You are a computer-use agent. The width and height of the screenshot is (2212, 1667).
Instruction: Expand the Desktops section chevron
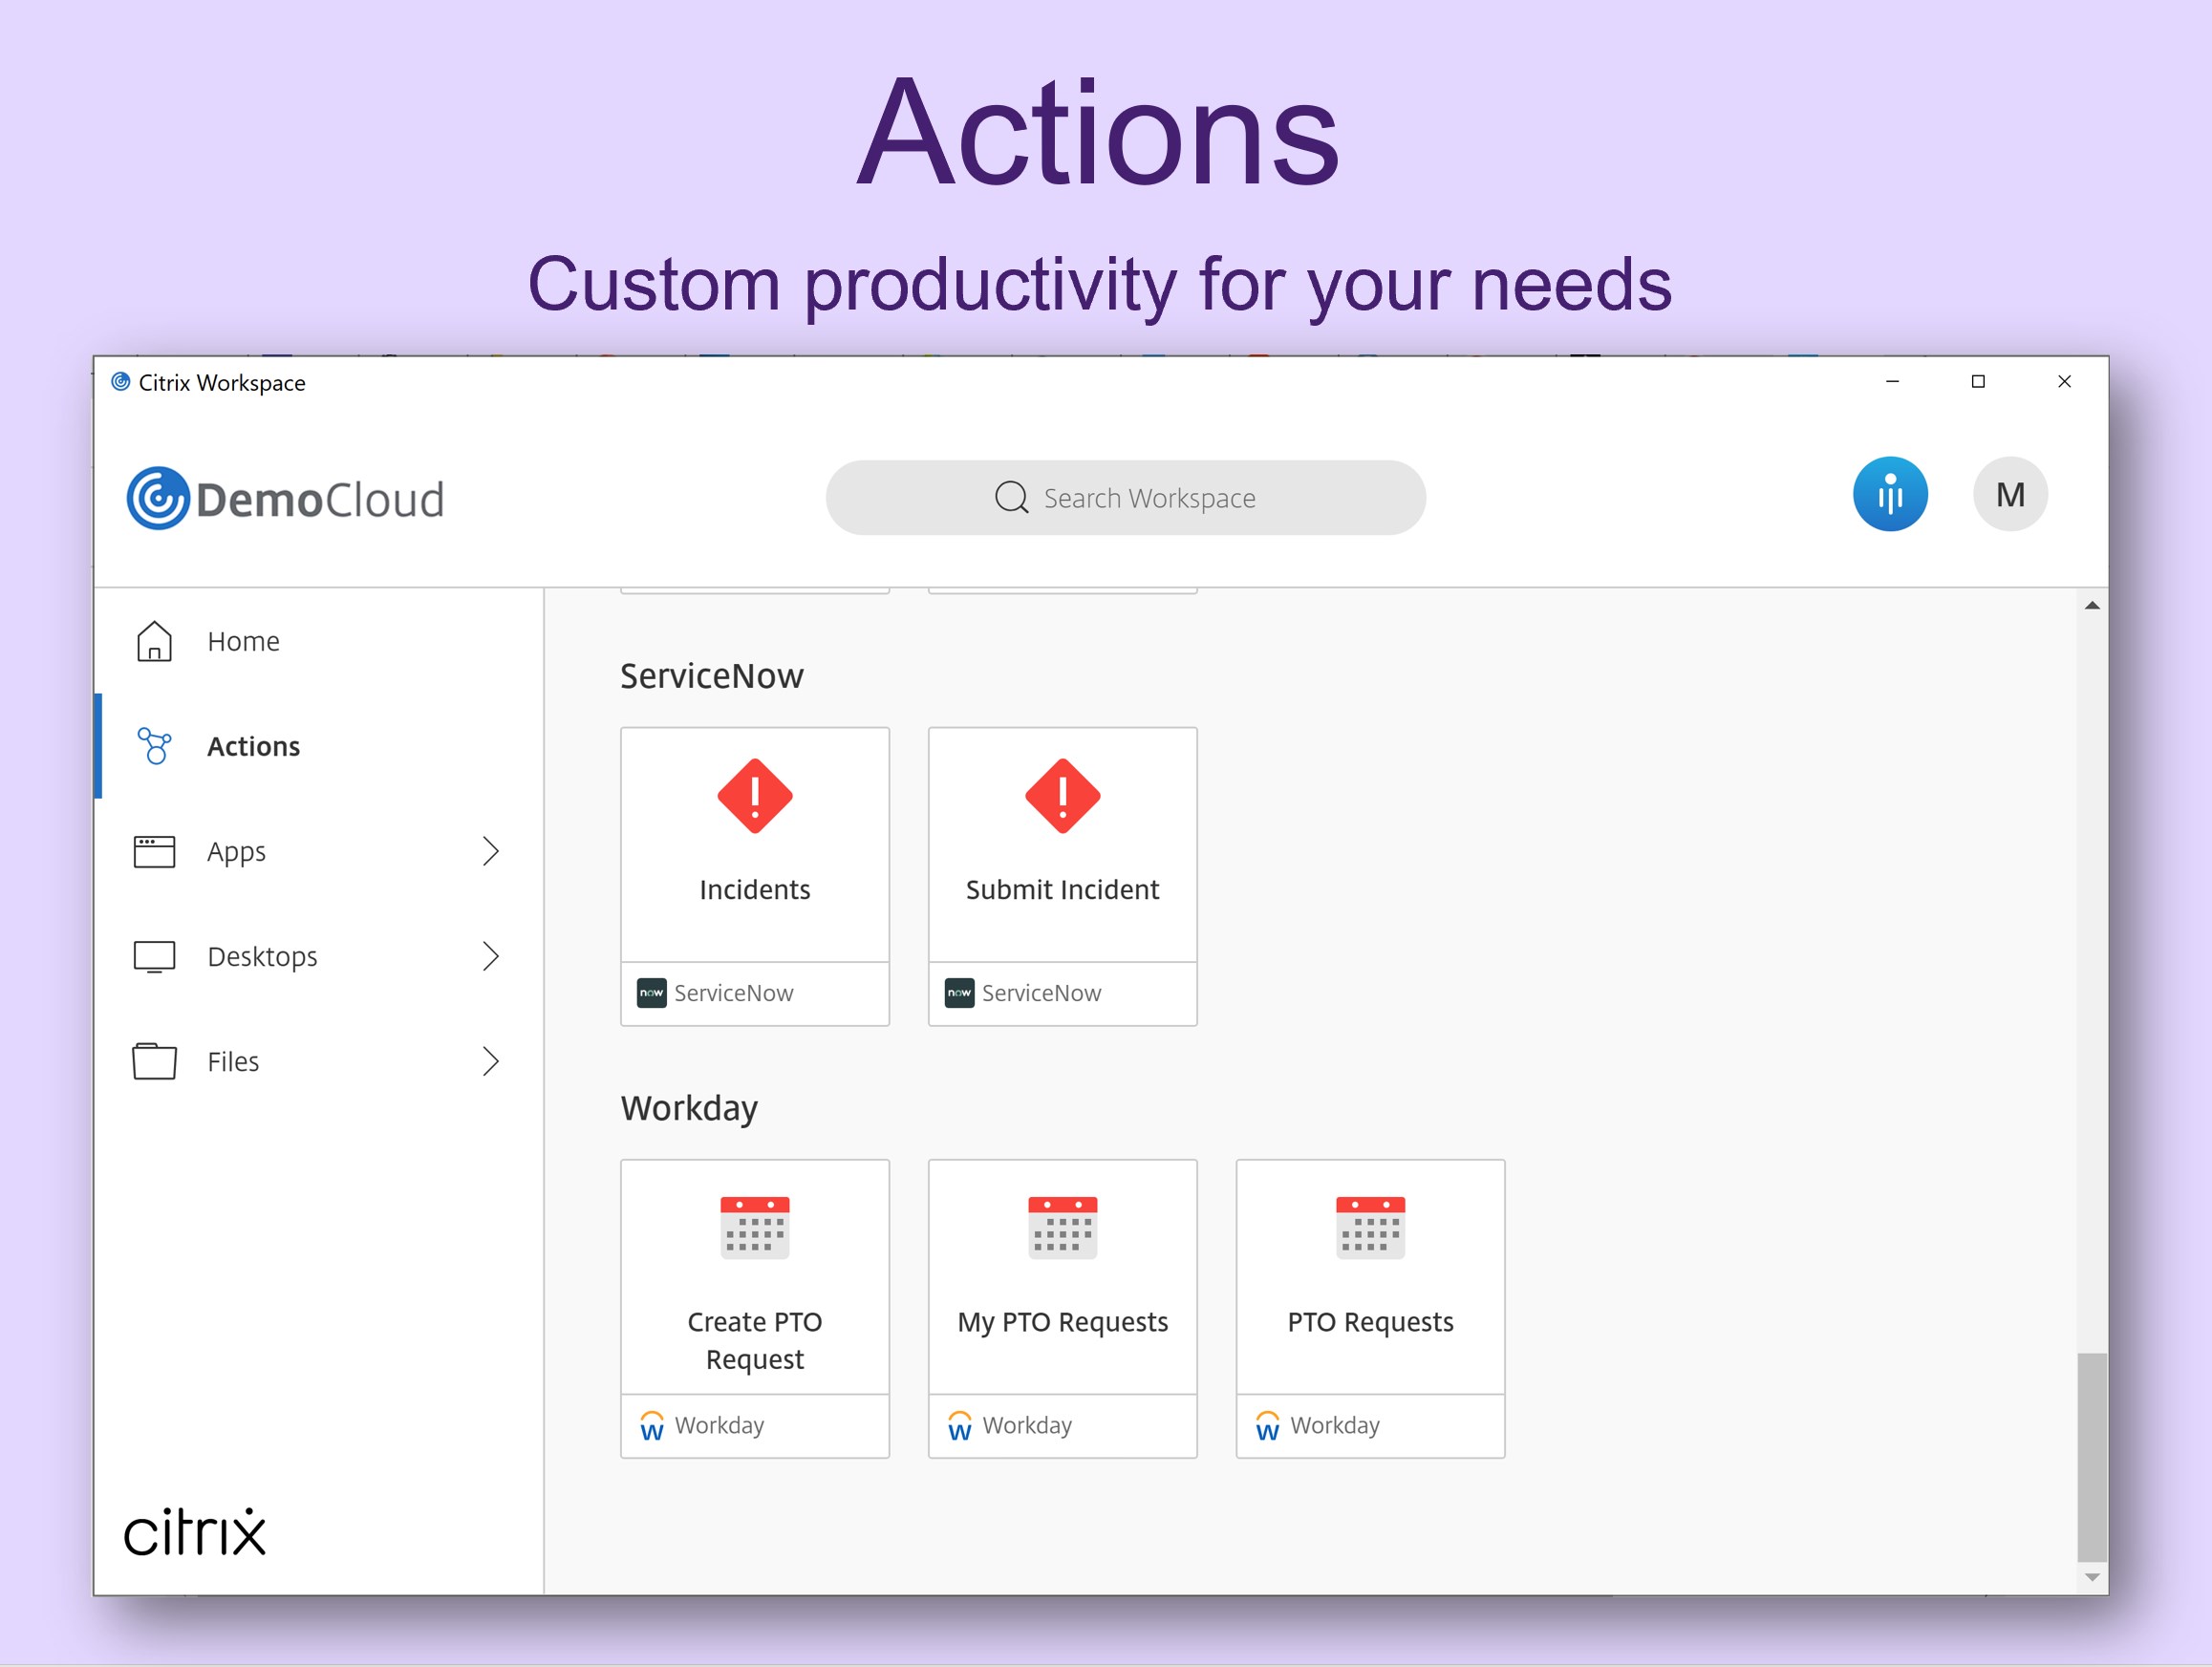pos(490,956)
